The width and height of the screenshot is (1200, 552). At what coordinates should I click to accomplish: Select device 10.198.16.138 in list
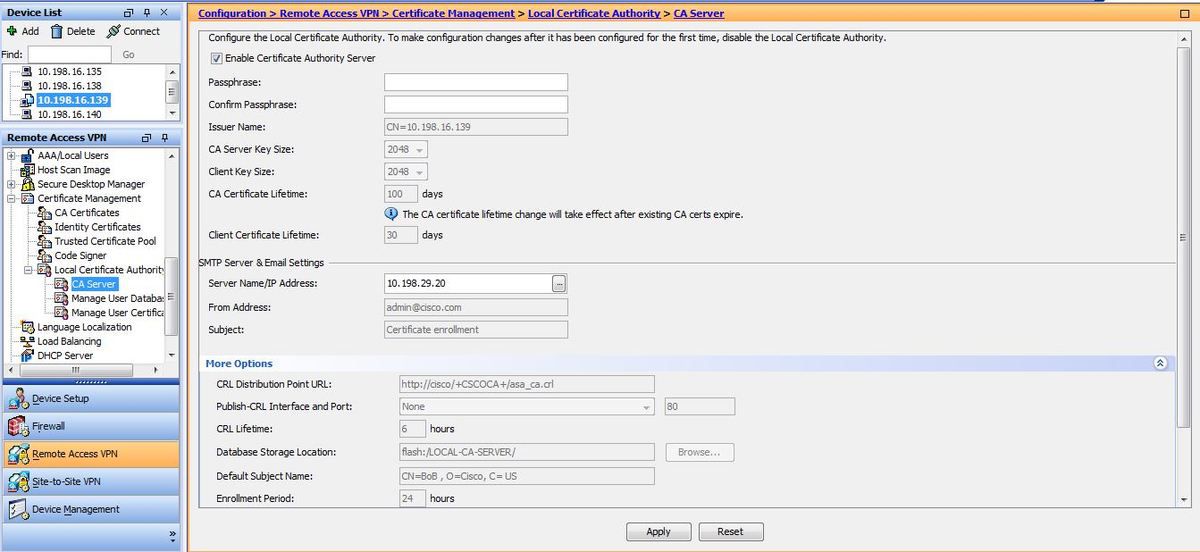click(69, 86)
